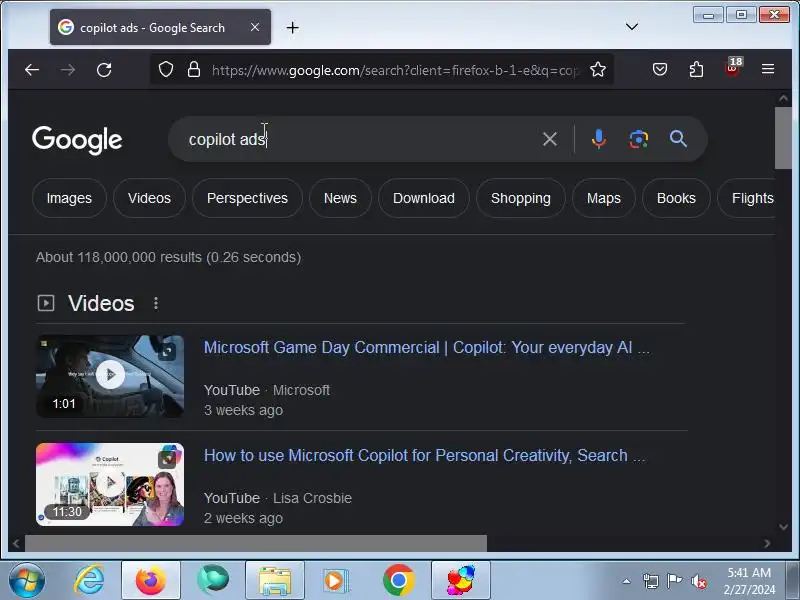The height and width of the screenshot is (600, 800).
Task: Close the copilot ads Google Search tab
Action: (255, 27)
